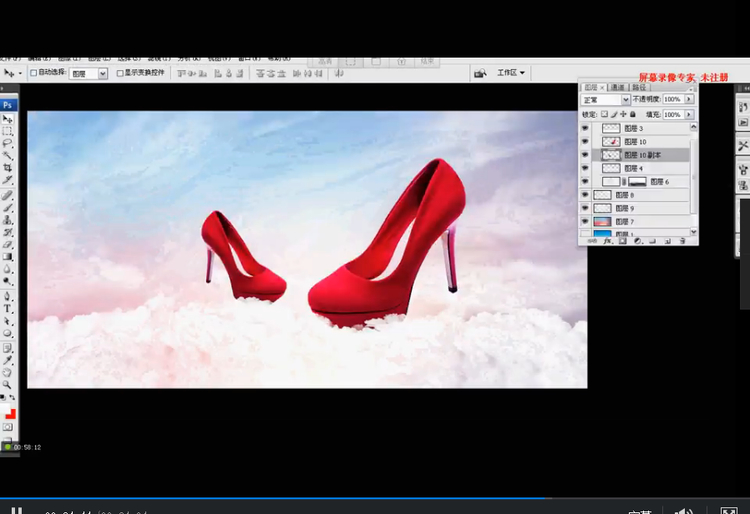Screen dimensions: 750x514
Task: Hide layer 图层 8
Action: [x=585, y=195]
